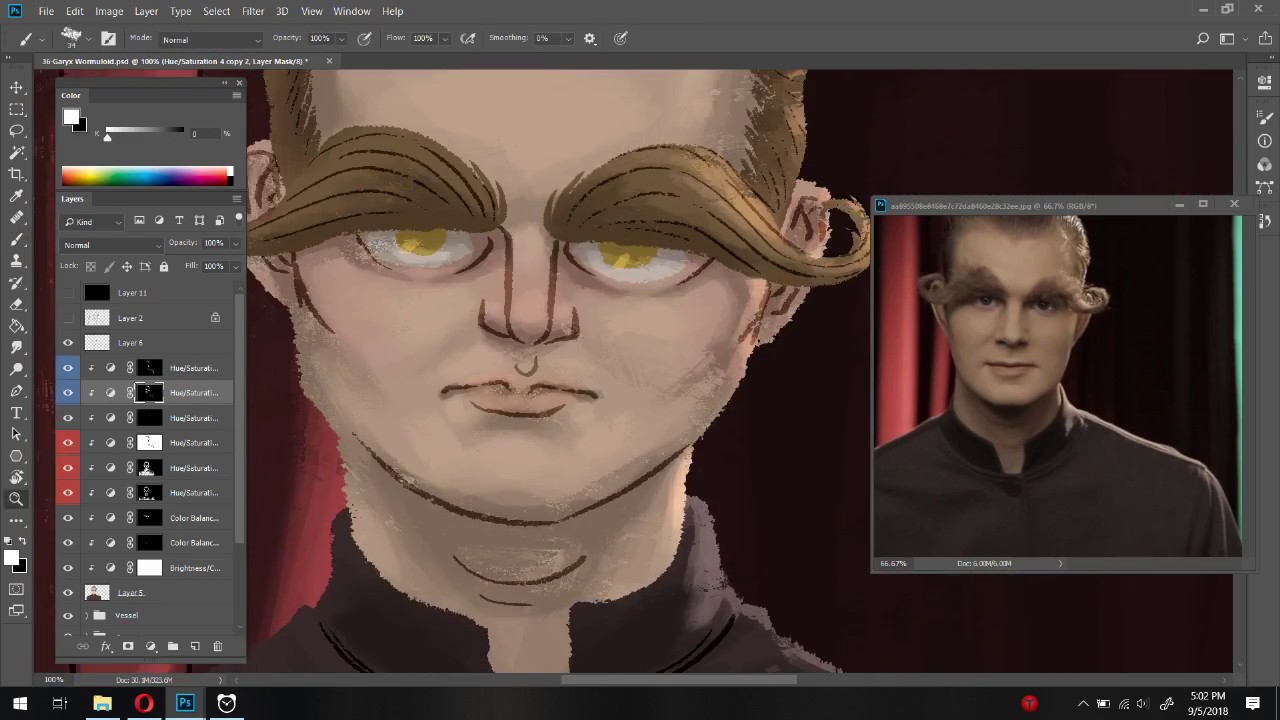The image size is (1280, 720).
Task: Select the Path Selection tool
Action: click(x=17, y=434)
